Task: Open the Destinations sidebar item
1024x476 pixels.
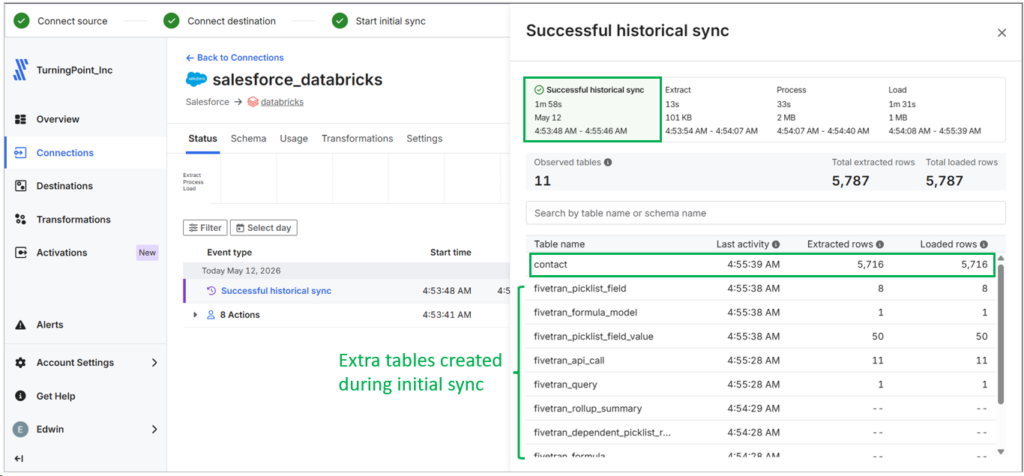Action: (65, 186)
